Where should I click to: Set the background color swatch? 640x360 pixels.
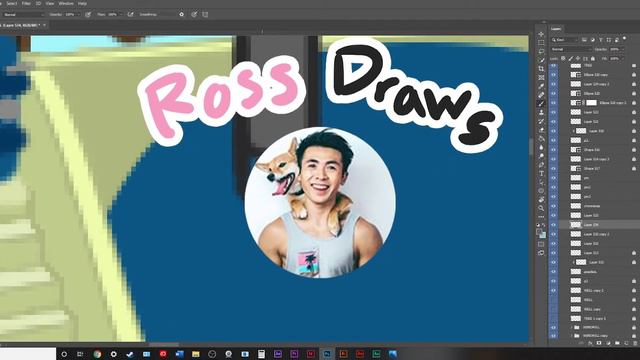[x=543, y=236]
